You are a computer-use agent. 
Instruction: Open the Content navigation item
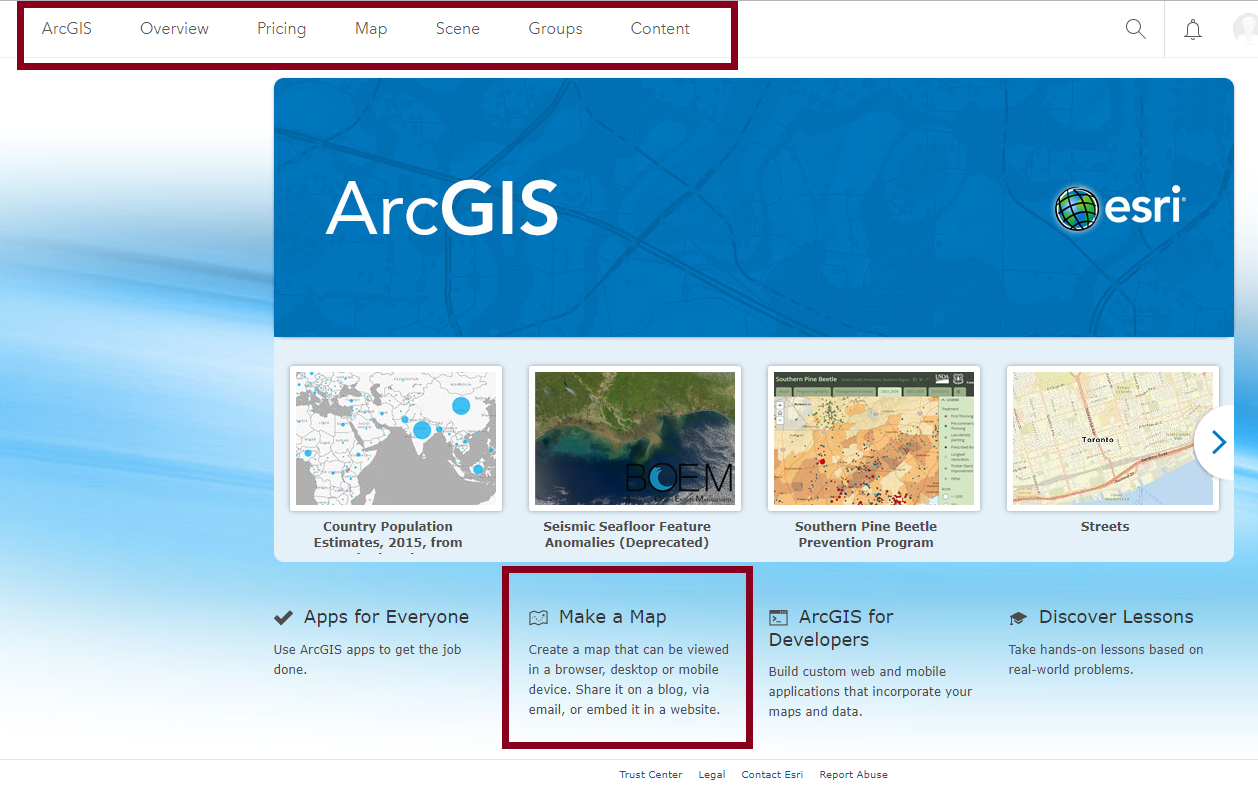point(660,29)
